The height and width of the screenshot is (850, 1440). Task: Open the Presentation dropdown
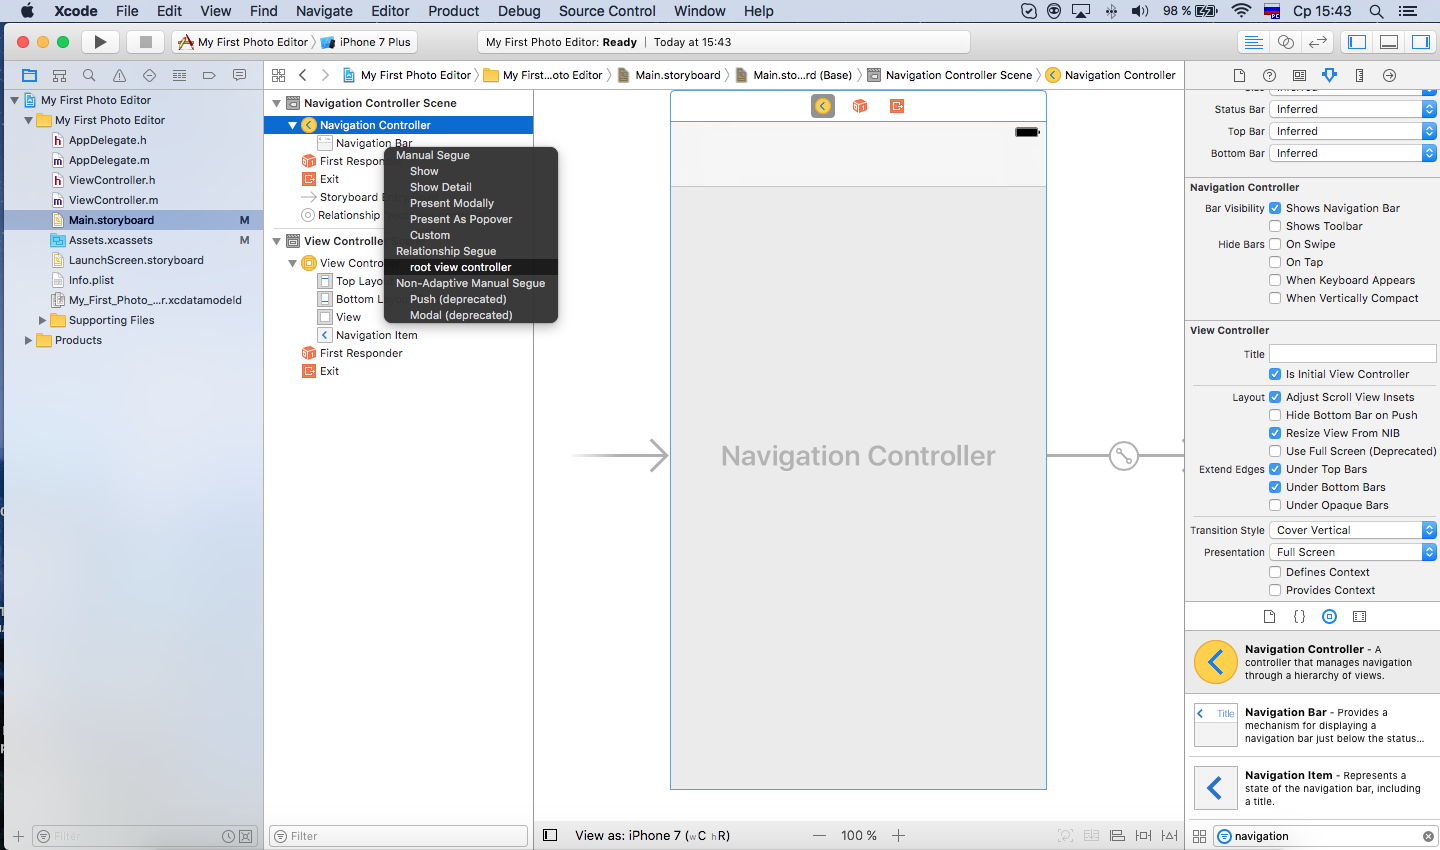click(x=1353, y=552)
